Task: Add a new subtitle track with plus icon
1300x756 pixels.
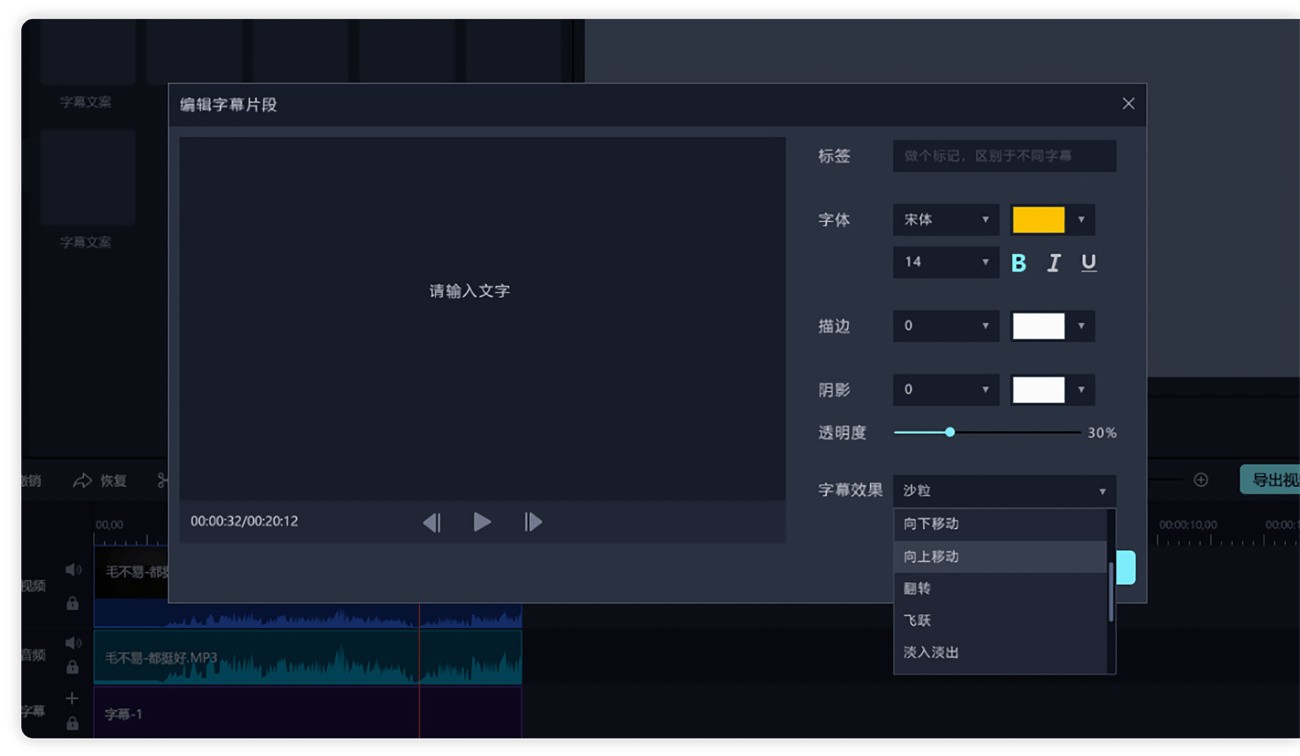Action: coord(72,698)
